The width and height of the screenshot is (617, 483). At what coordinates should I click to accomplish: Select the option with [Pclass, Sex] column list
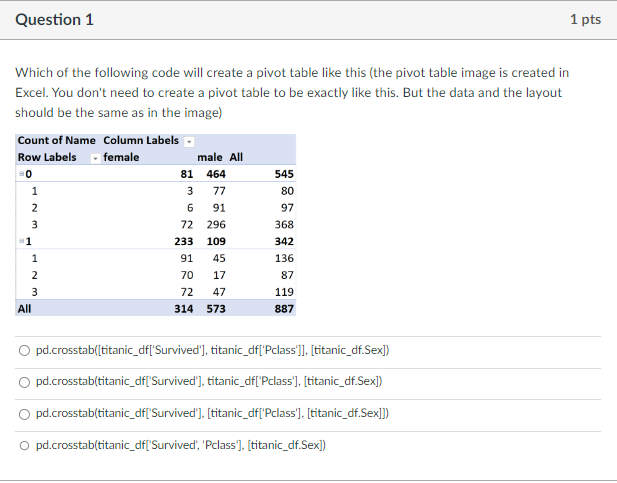(x=24, y=414)
